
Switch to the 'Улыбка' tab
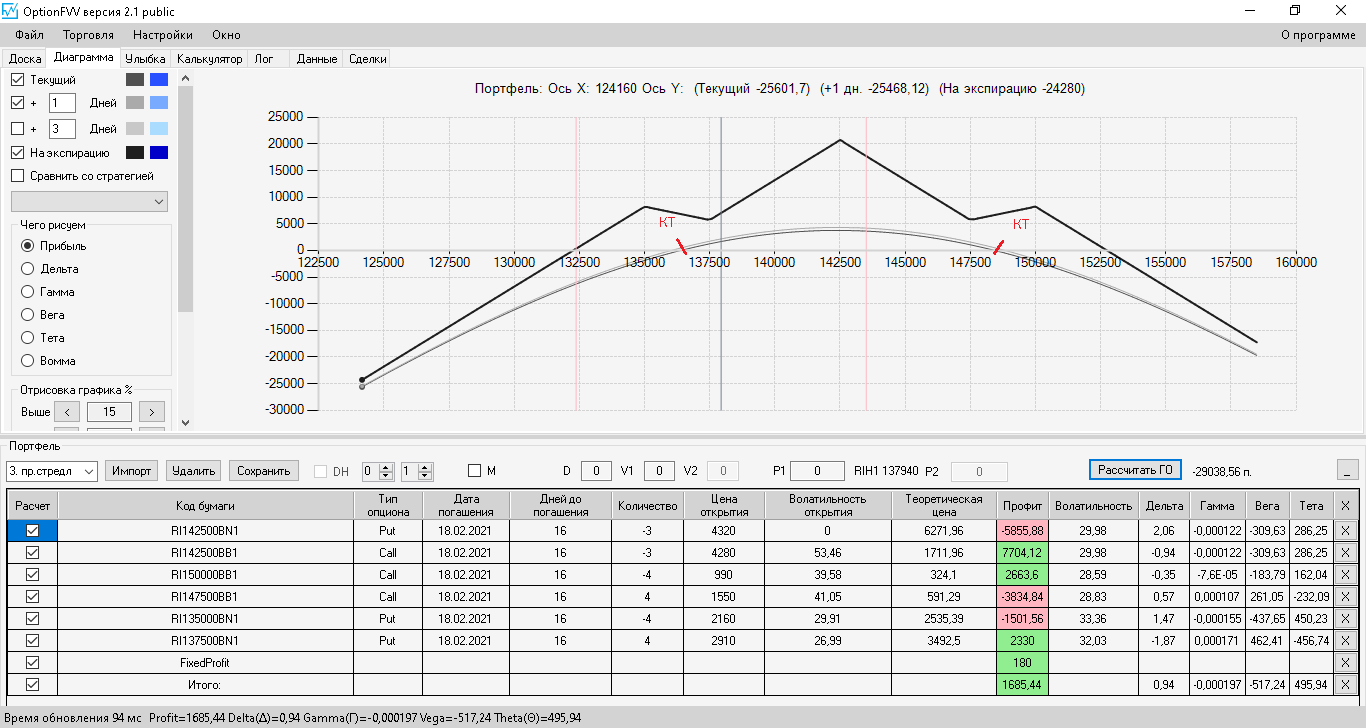click(146, 59)
